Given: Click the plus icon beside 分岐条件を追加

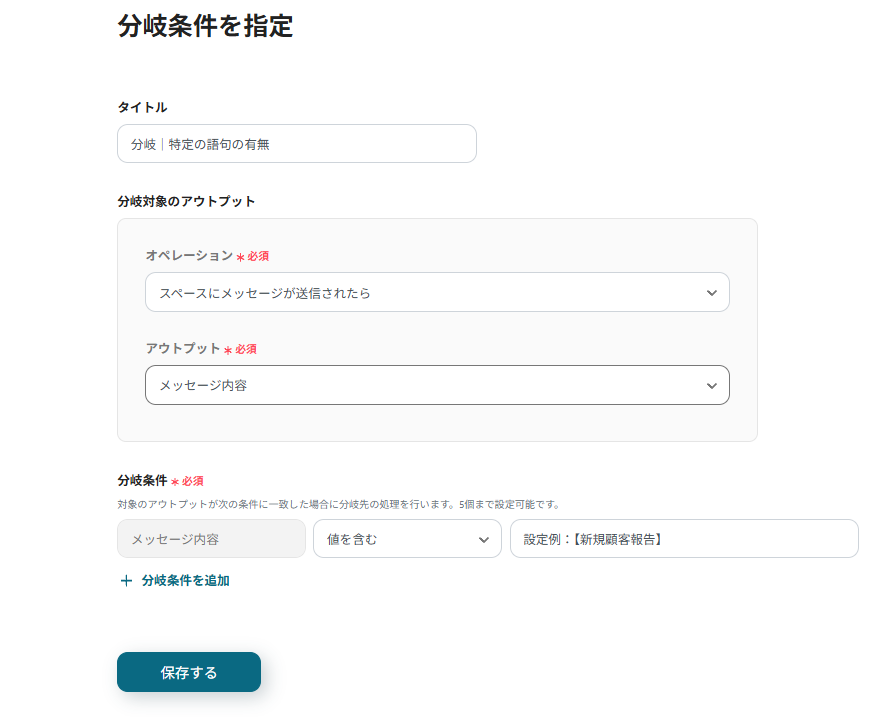Looking at the screenshot, I should click(126, 581).
